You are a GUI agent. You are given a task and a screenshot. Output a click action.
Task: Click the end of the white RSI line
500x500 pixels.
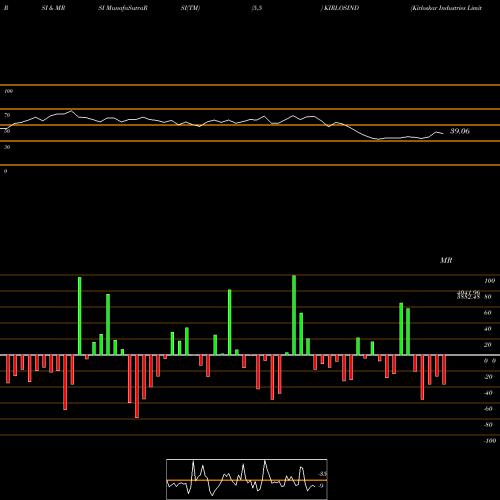(x=443, y=134)
